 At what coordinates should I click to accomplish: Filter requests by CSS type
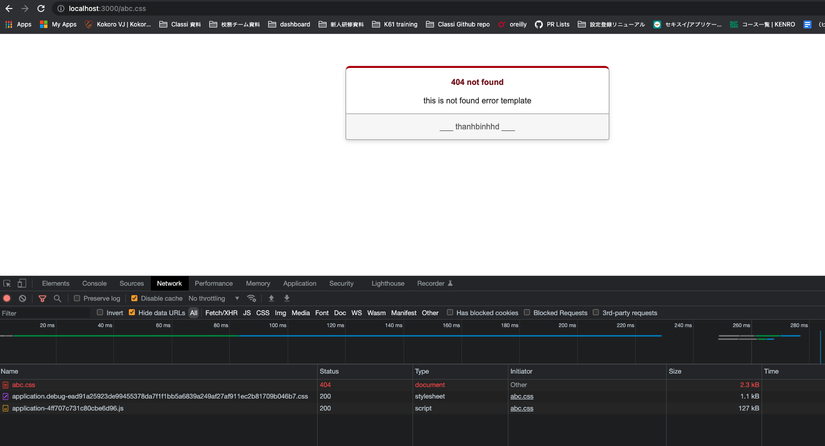(x=263, y=313)
